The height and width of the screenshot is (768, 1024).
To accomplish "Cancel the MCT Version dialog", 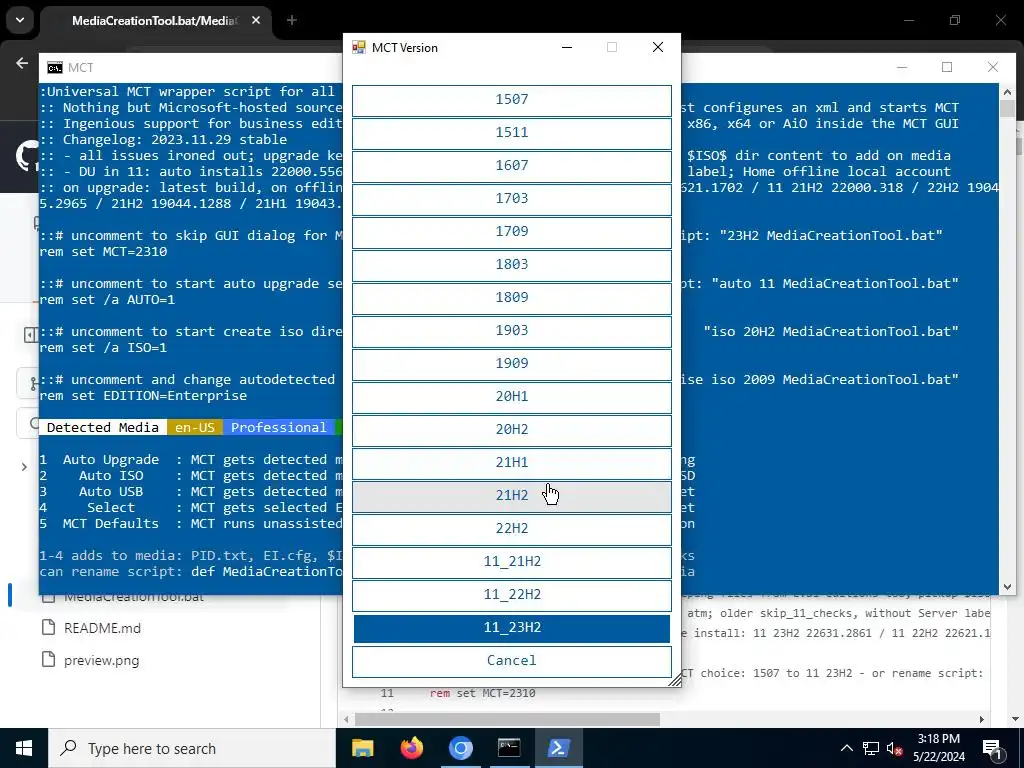I will [x=511, y=661].
